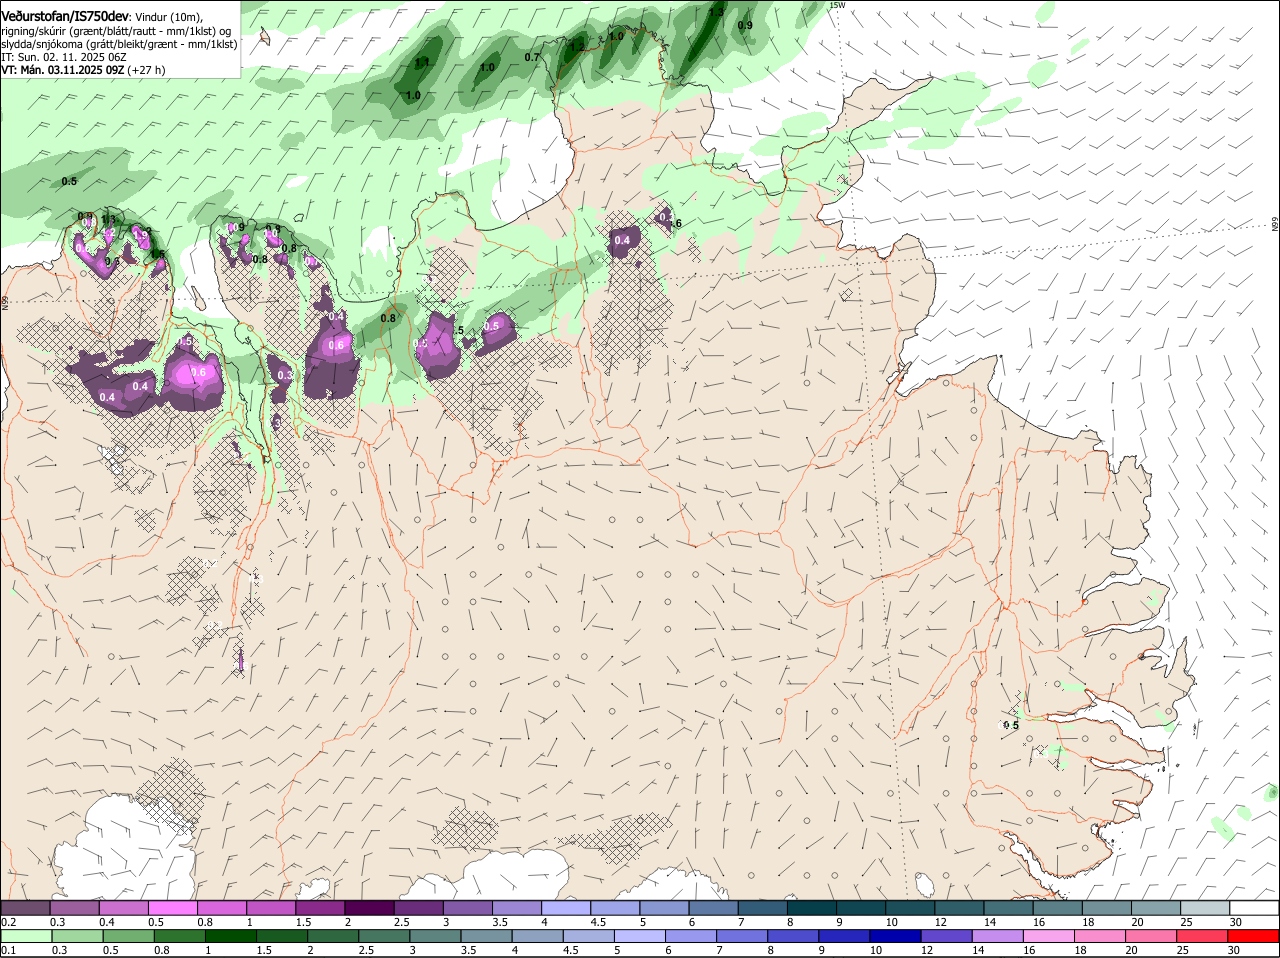Click the 0.9 precipitation value near top
Image resolution: width=1280 pixels, height=958 pixels.
click(x=745, y=25)
